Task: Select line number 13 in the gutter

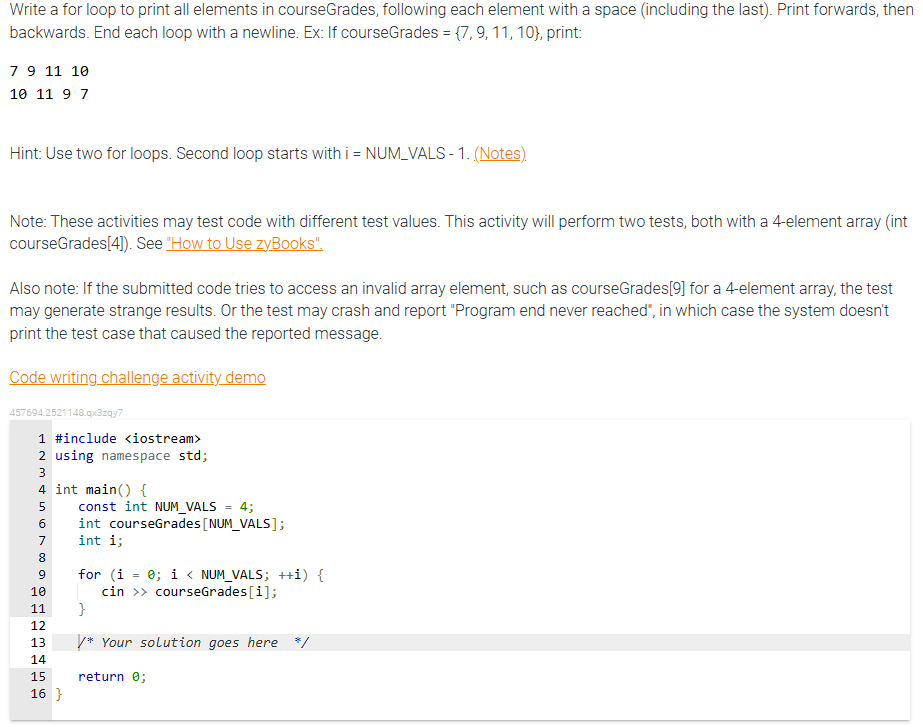Action: click(x=40, y=641)
